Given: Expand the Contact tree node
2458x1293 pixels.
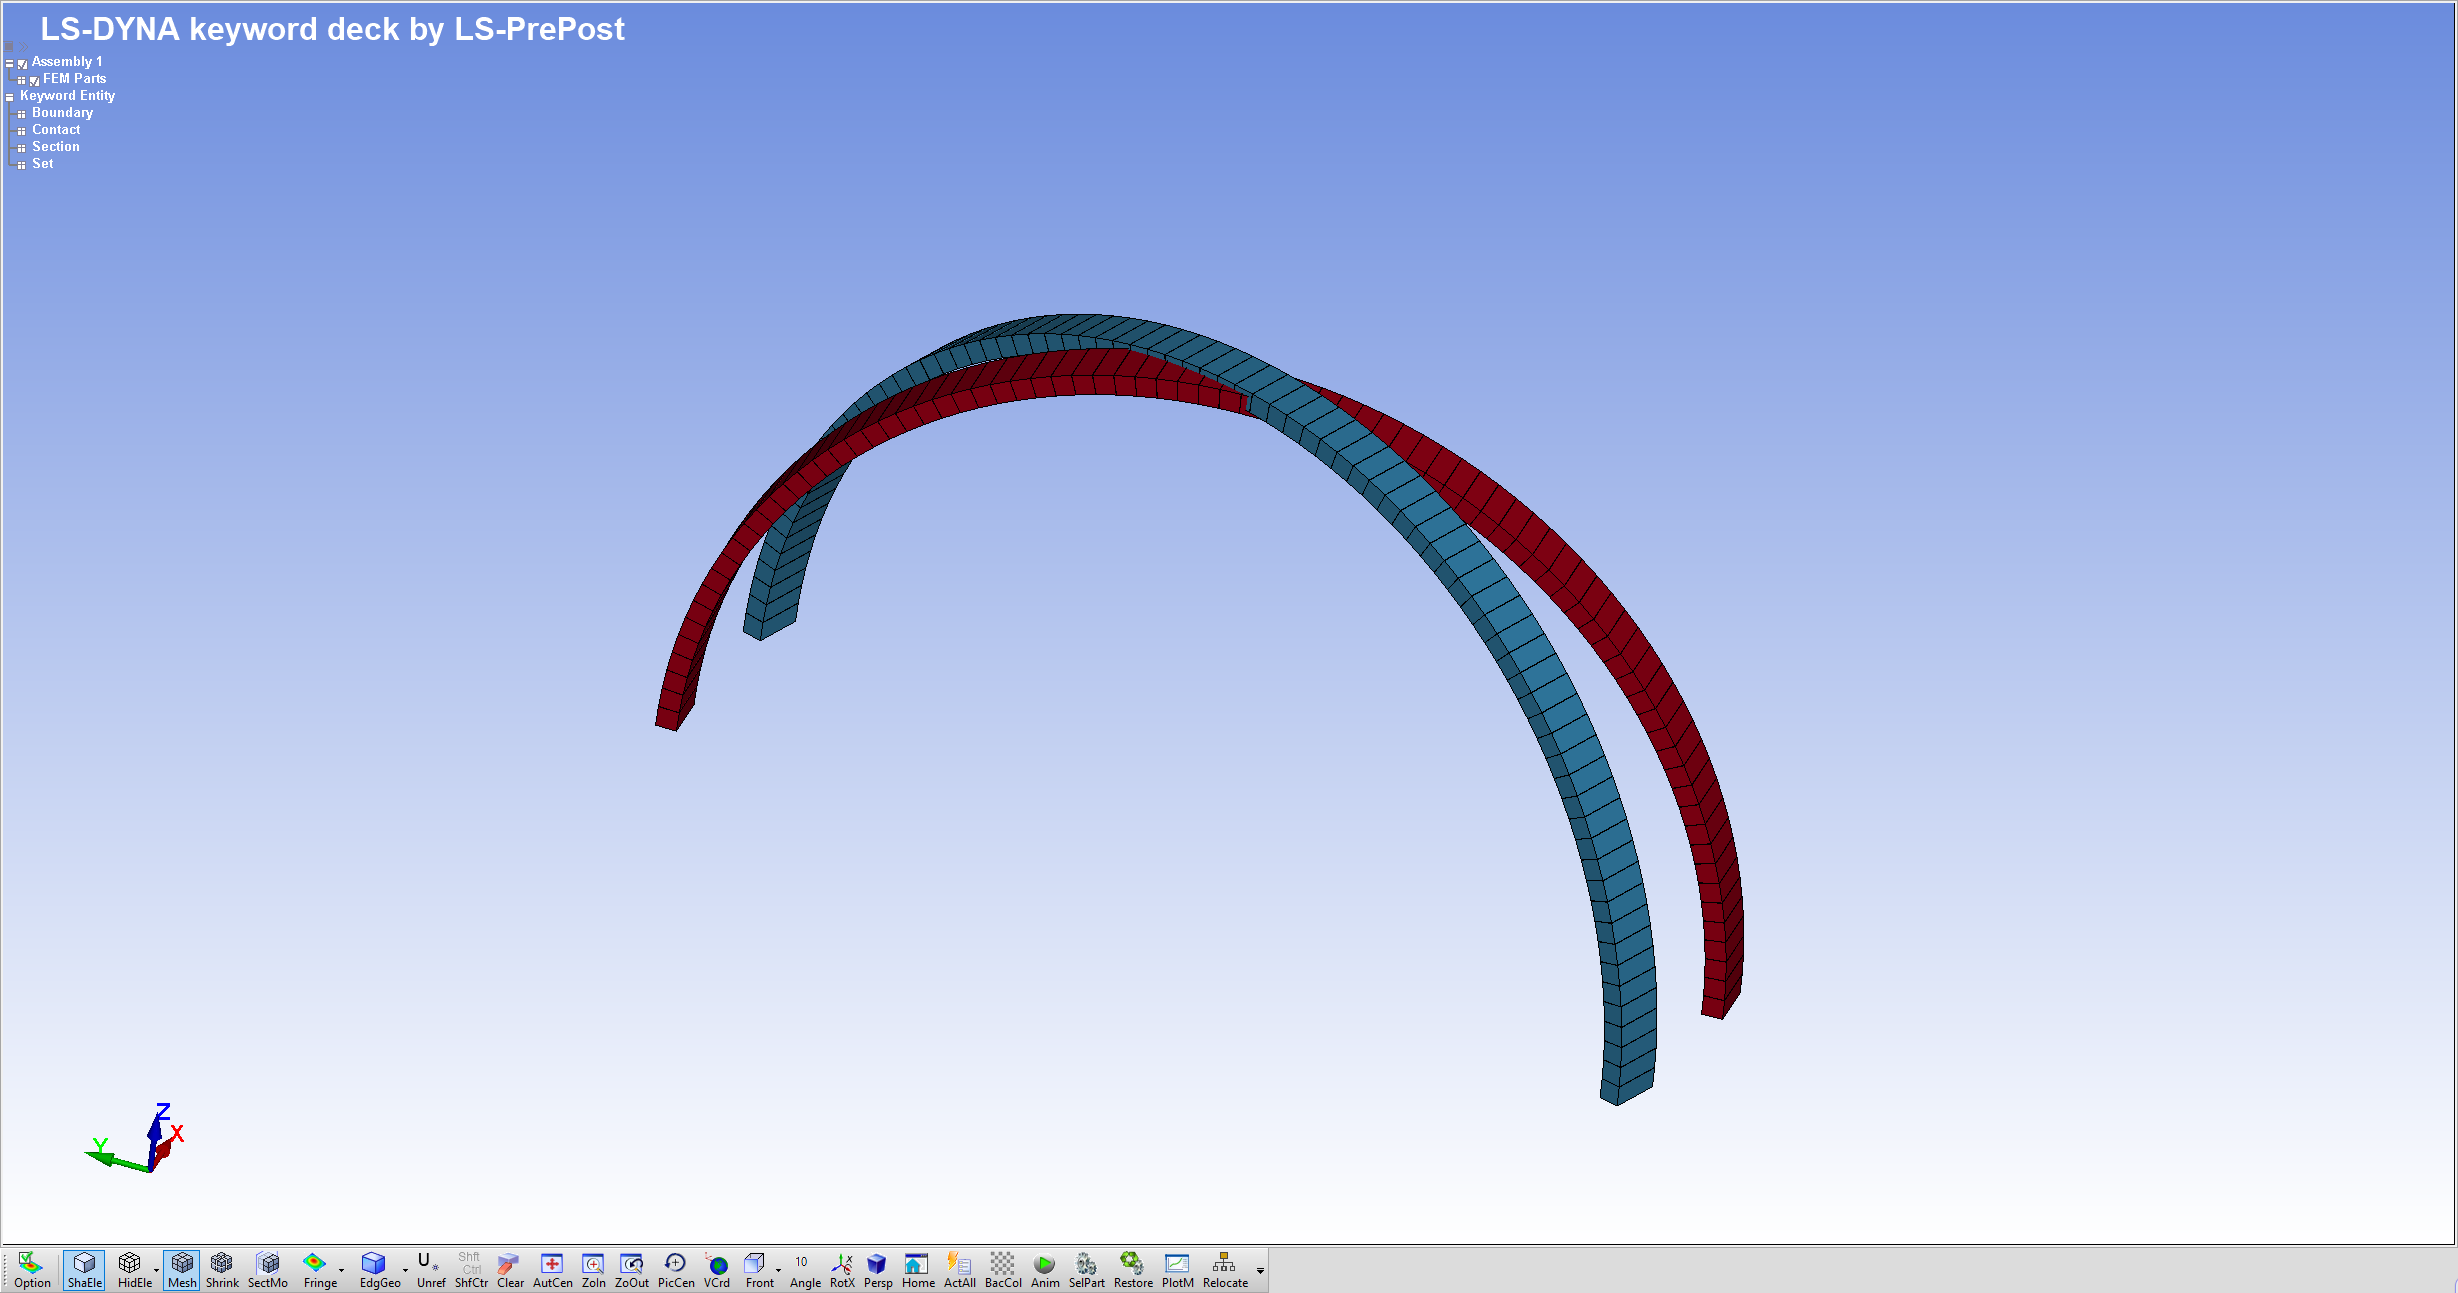Looking at the screenshot, I should (21, 131).
